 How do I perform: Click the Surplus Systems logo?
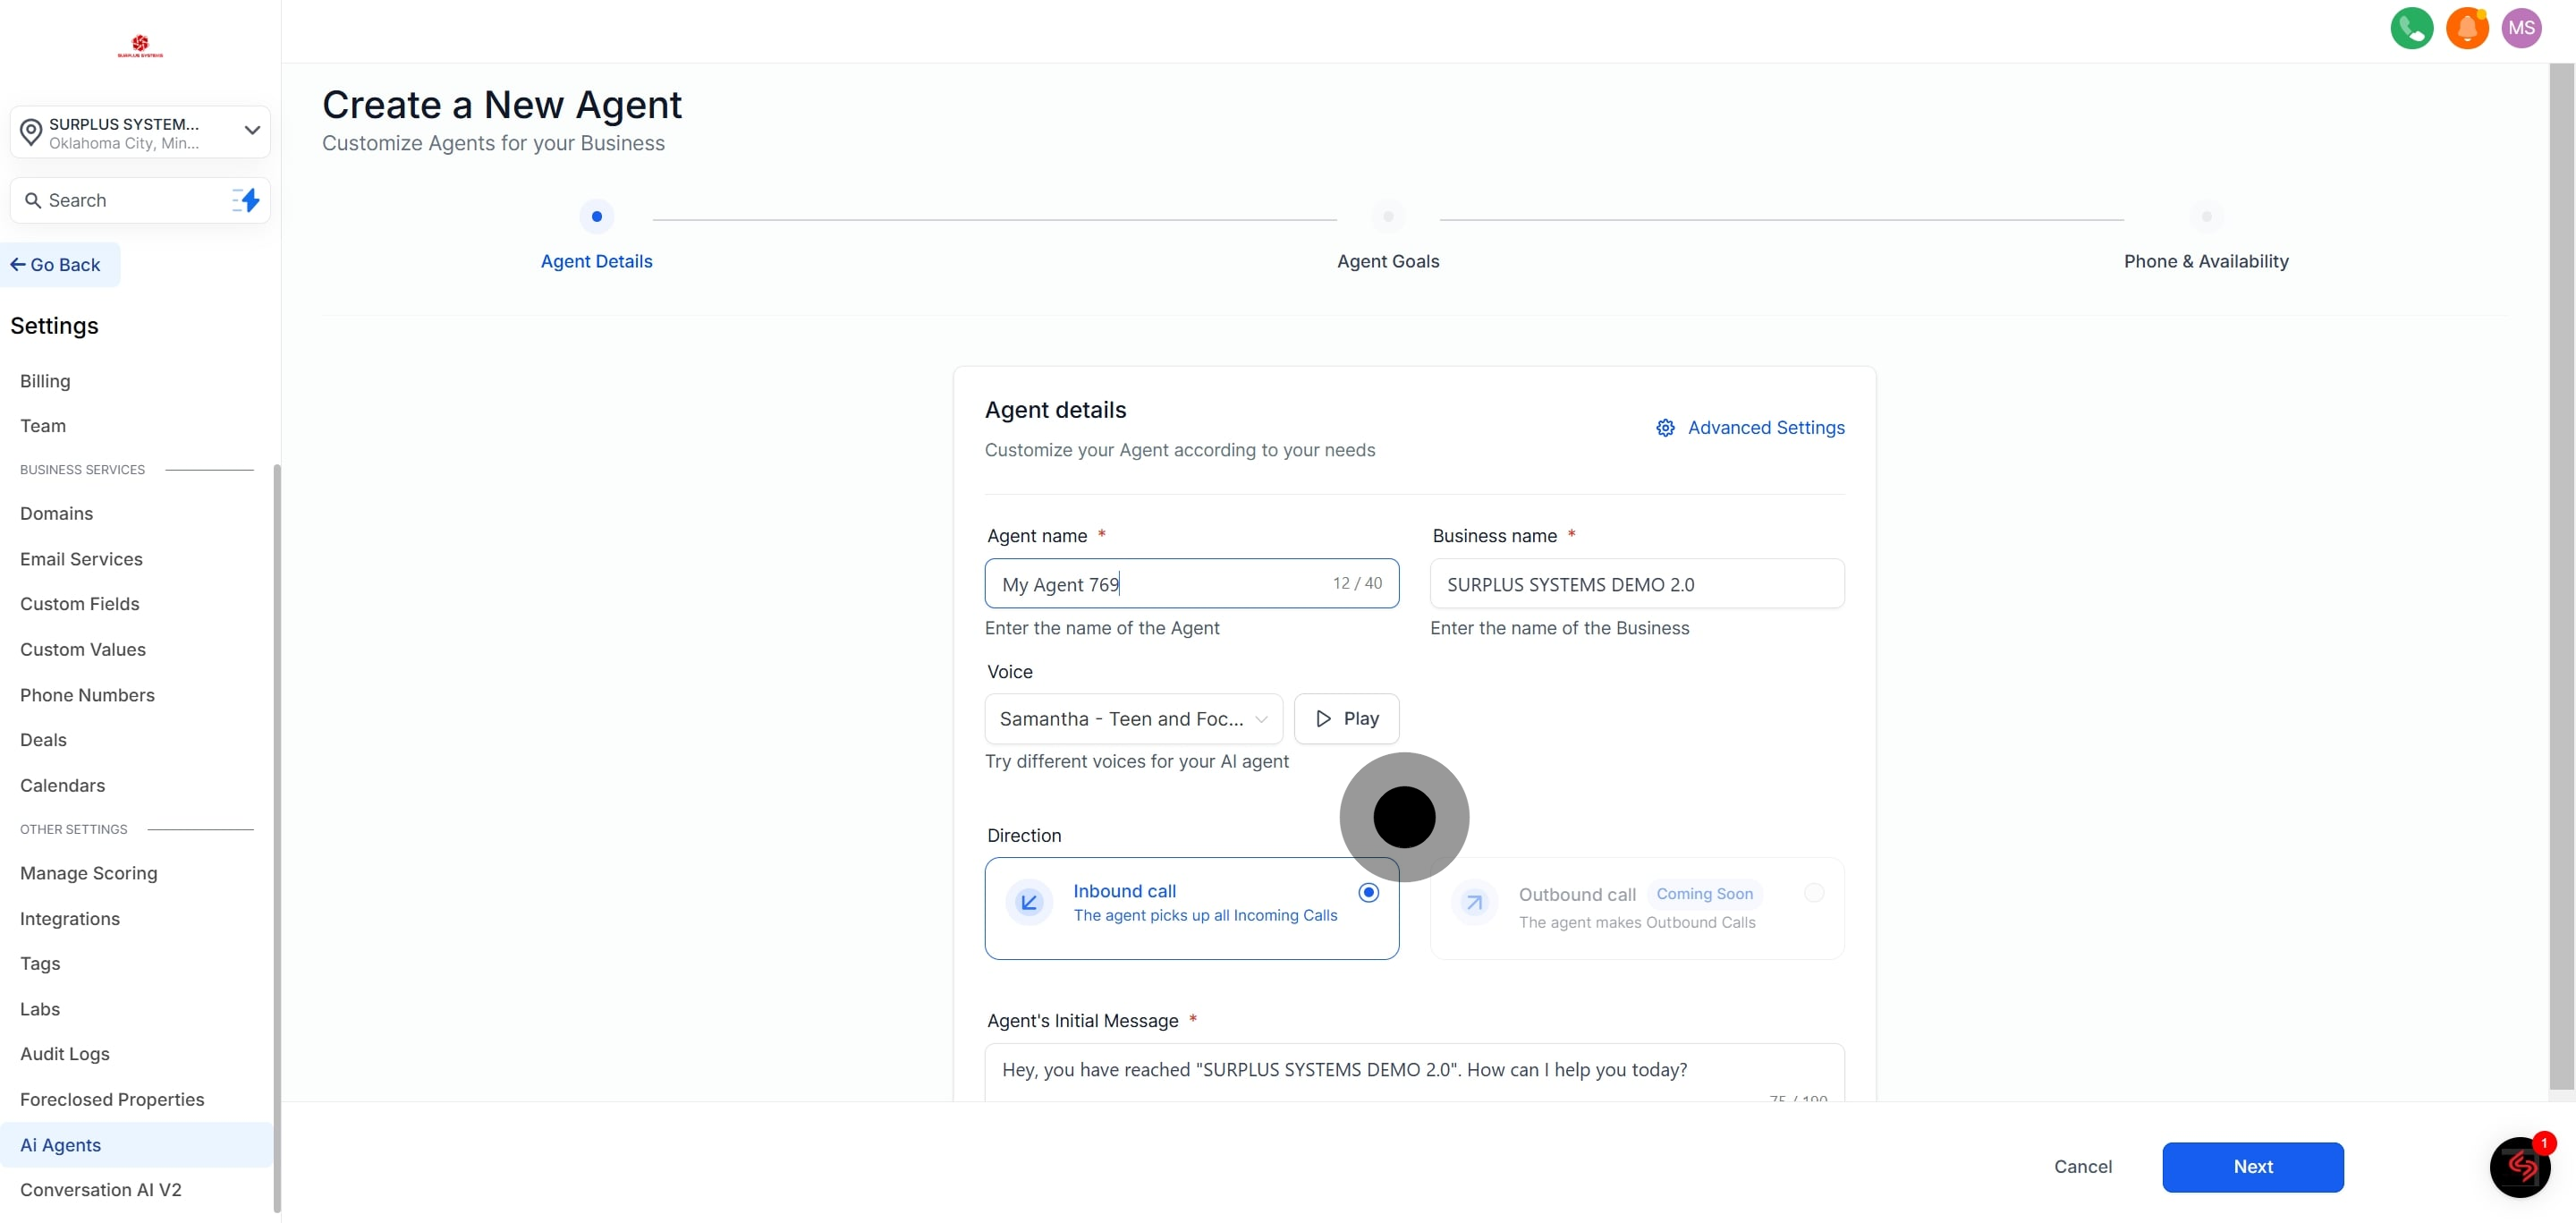(x=140, y=46)
